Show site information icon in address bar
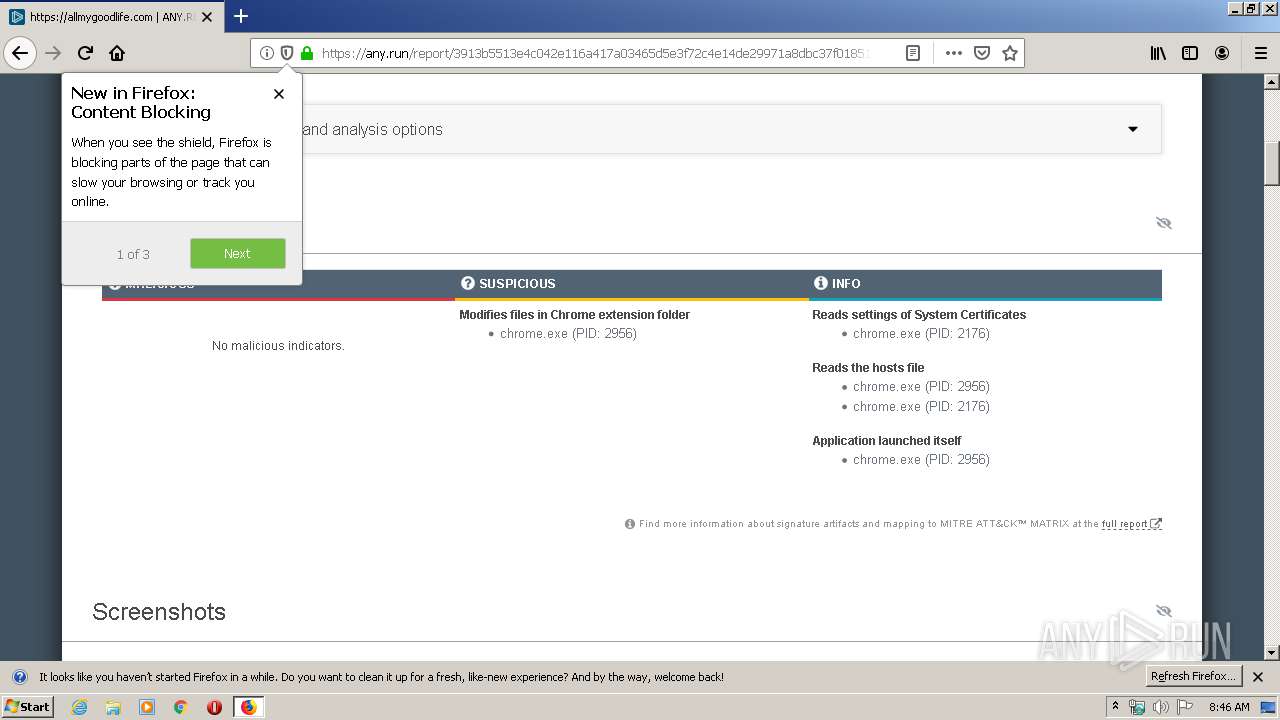Screen dimensions: 1280x720 [267, 53]
